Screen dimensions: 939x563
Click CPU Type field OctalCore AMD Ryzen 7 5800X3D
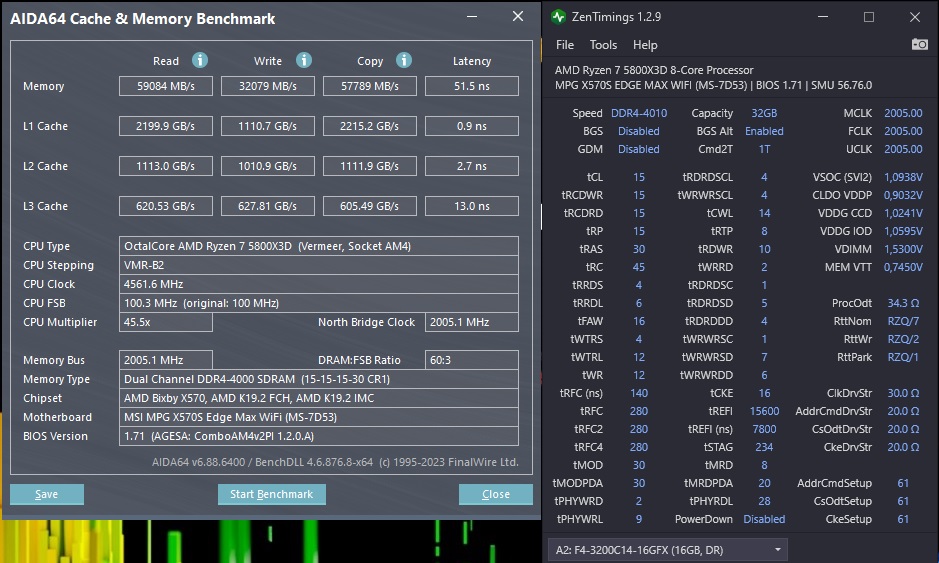click(x=319, y=246)
